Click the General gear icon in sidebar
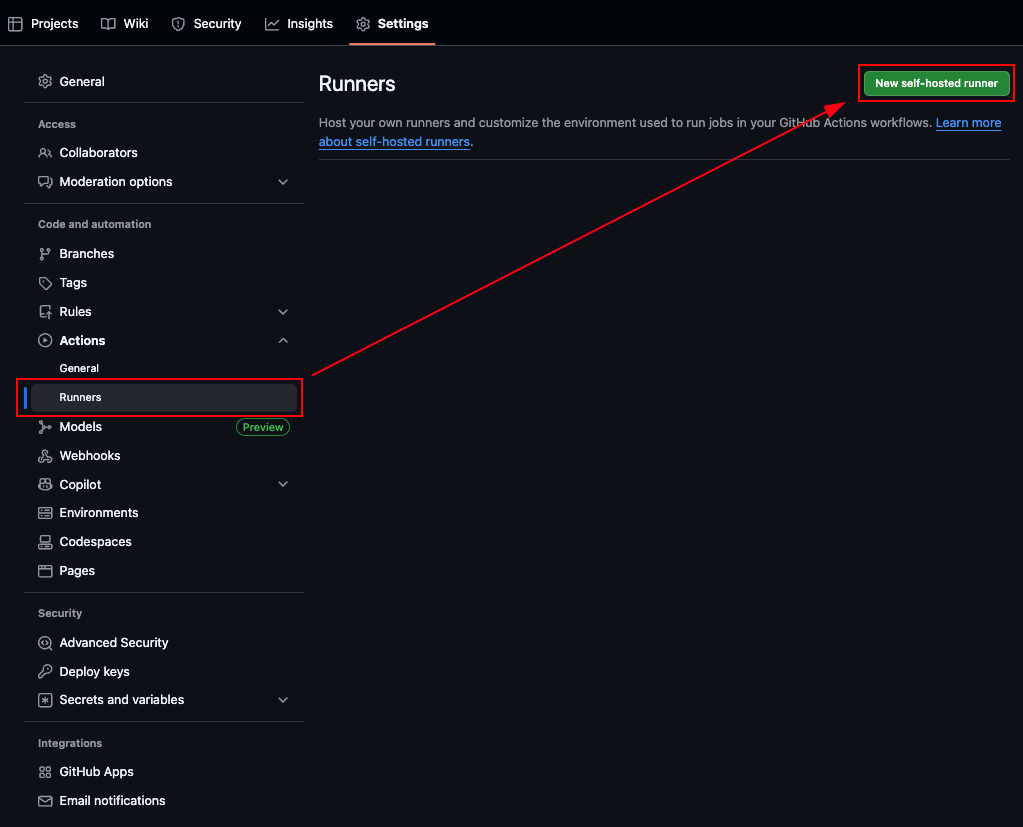This screenshot has width=1023, height=827. pos(45,82)
